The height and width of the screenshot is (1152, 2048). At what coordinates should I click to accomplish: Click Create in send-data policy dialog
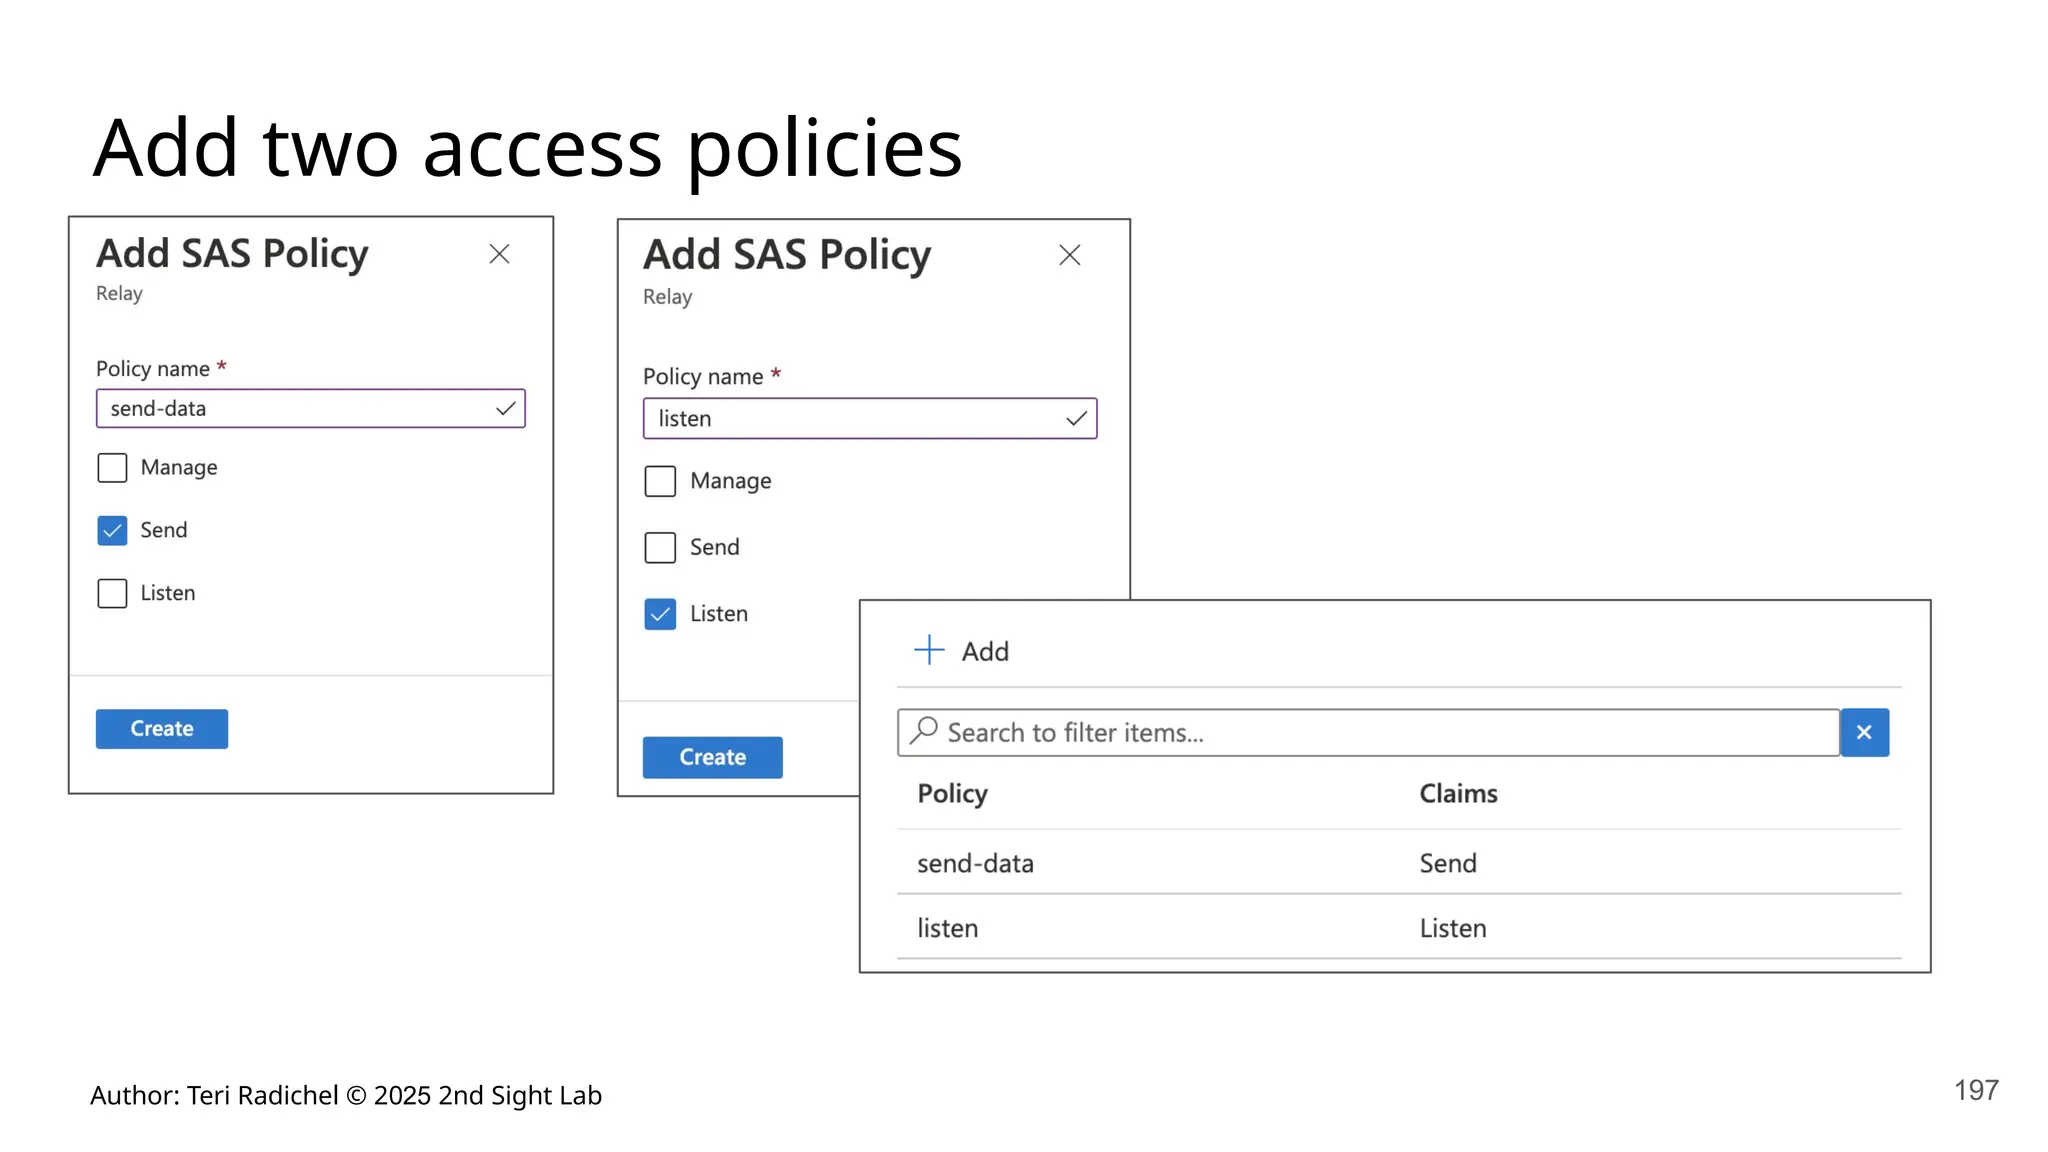[162, 729]
